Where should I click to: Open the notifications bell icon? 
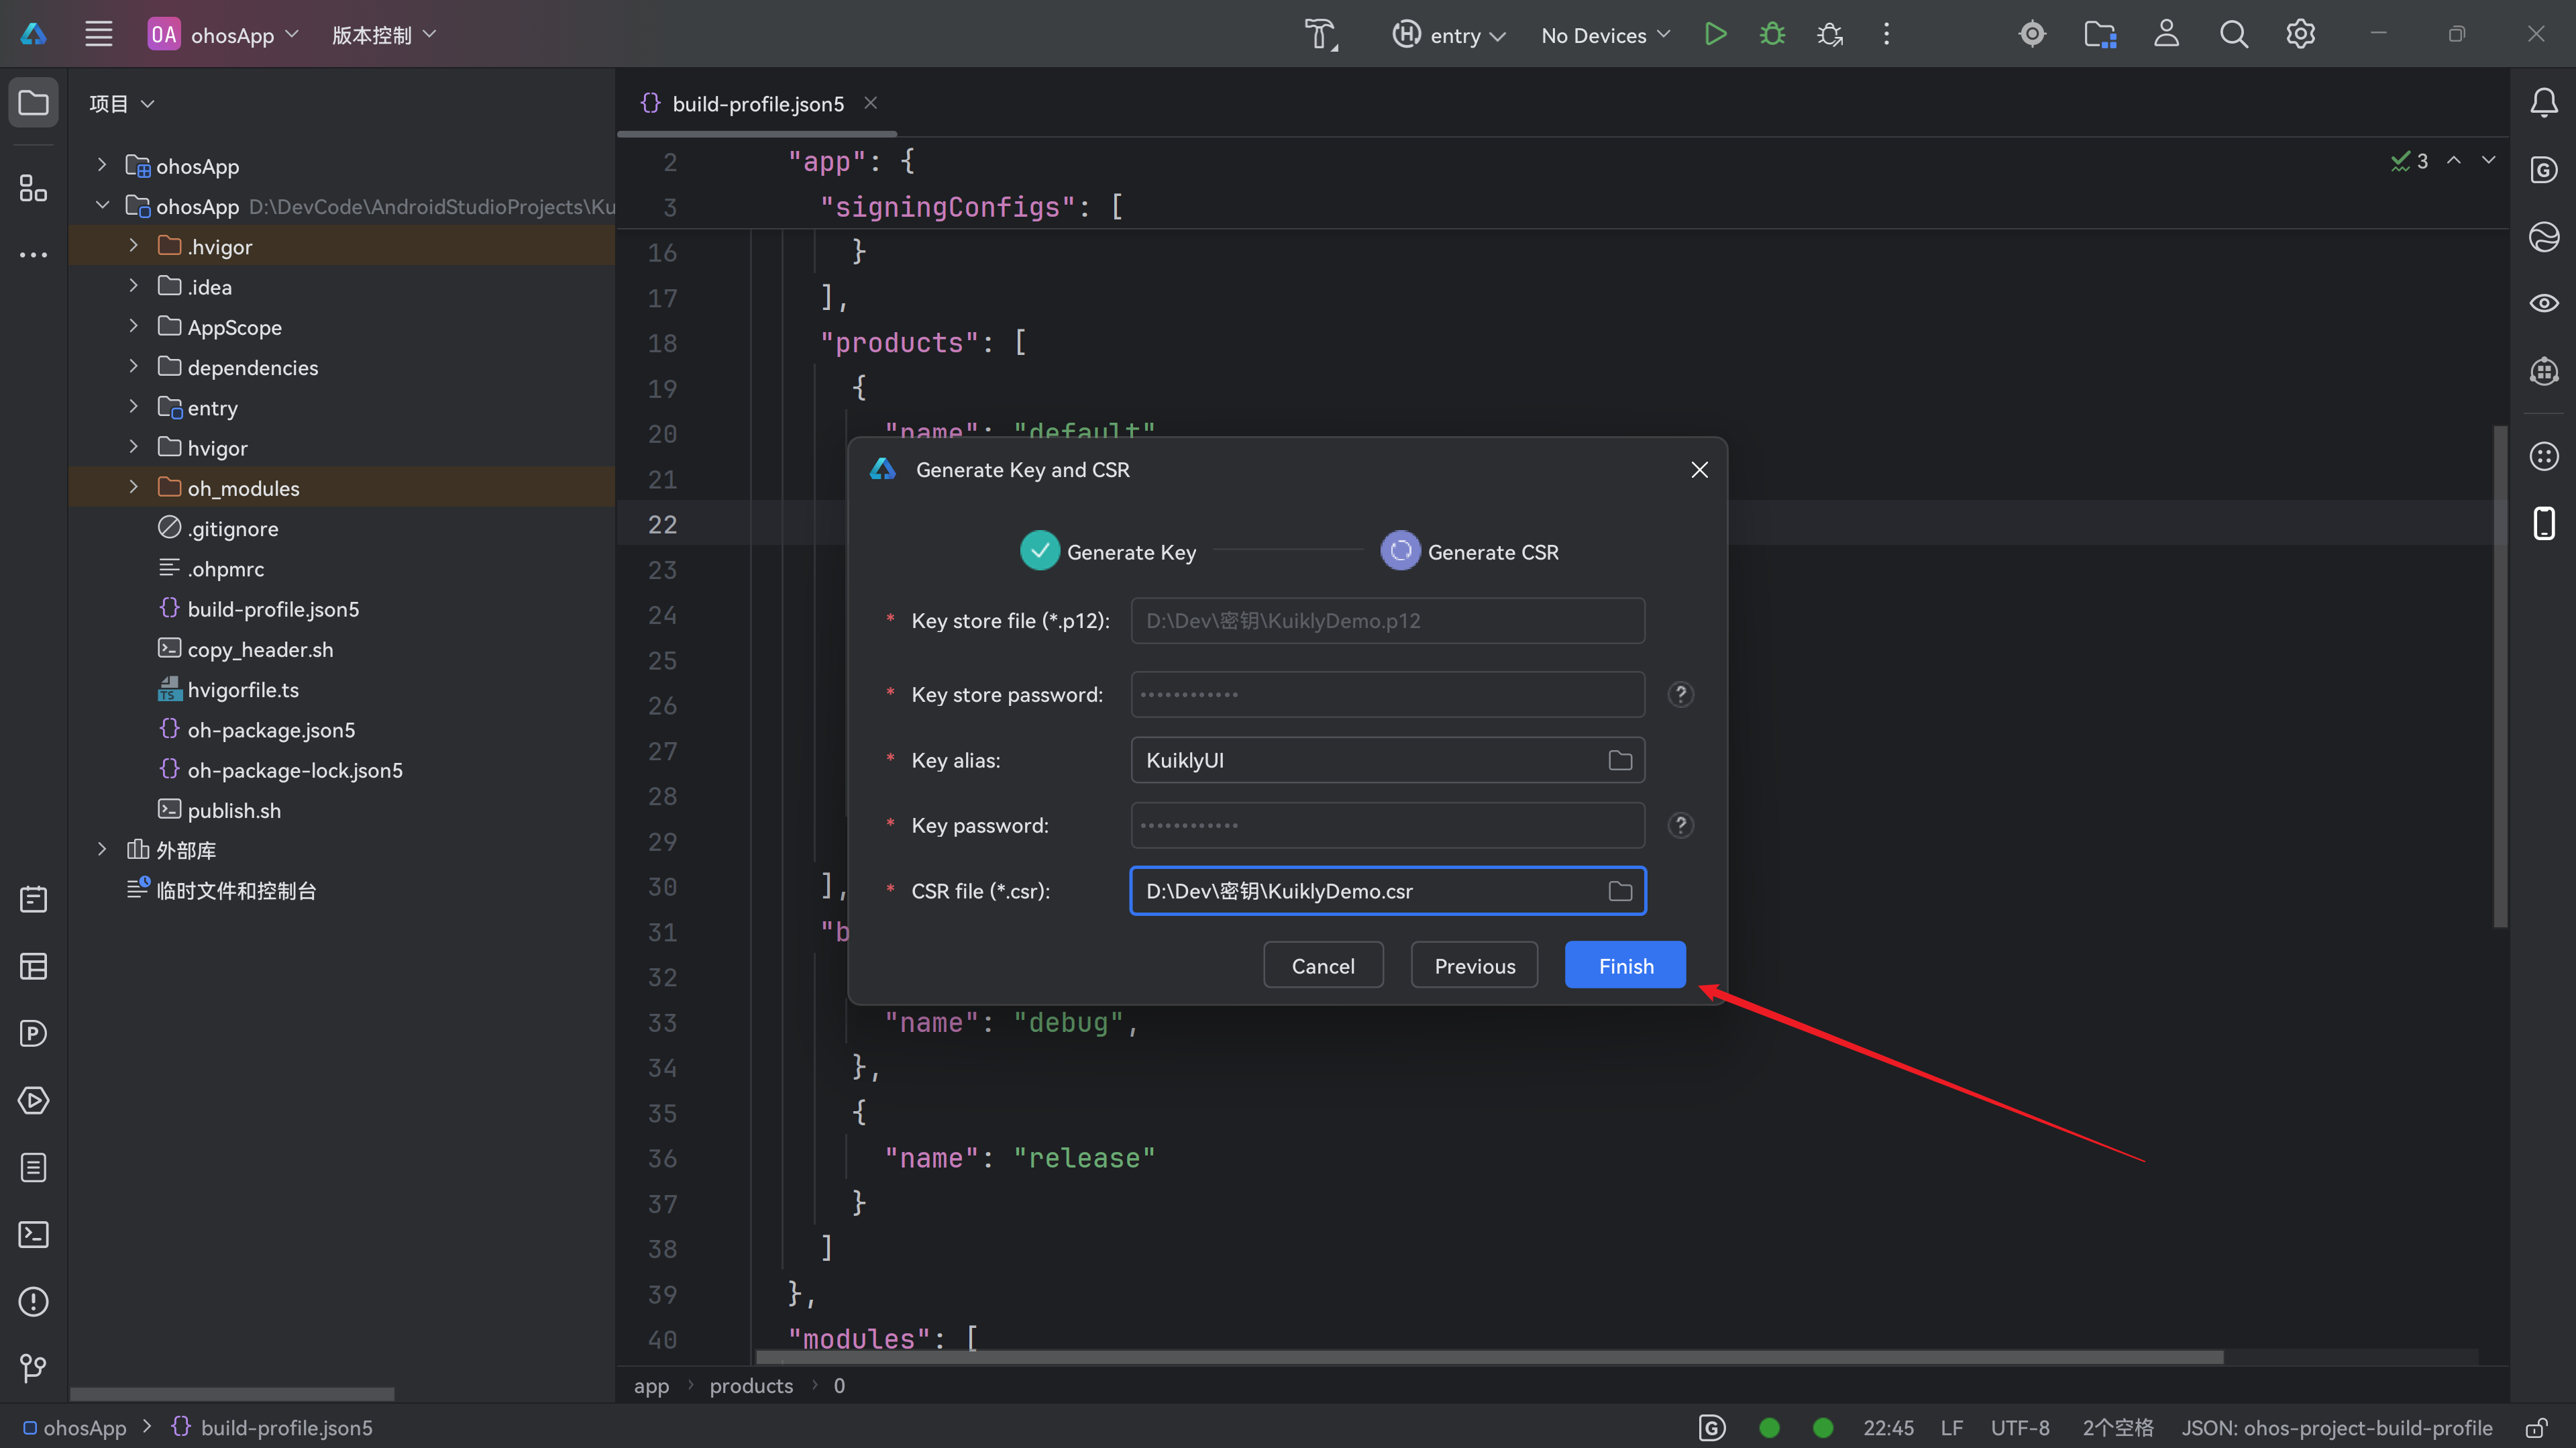[x=2543, y=103]
